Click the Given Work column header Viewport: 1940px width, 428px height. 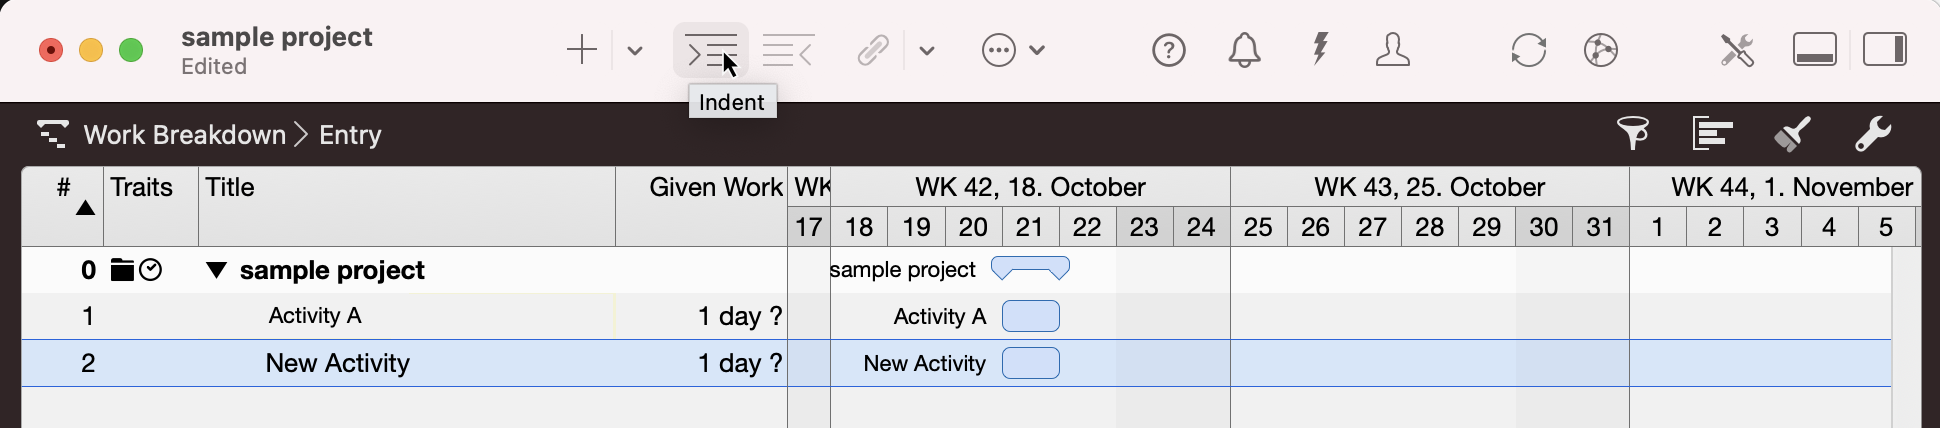click(715, 187)
